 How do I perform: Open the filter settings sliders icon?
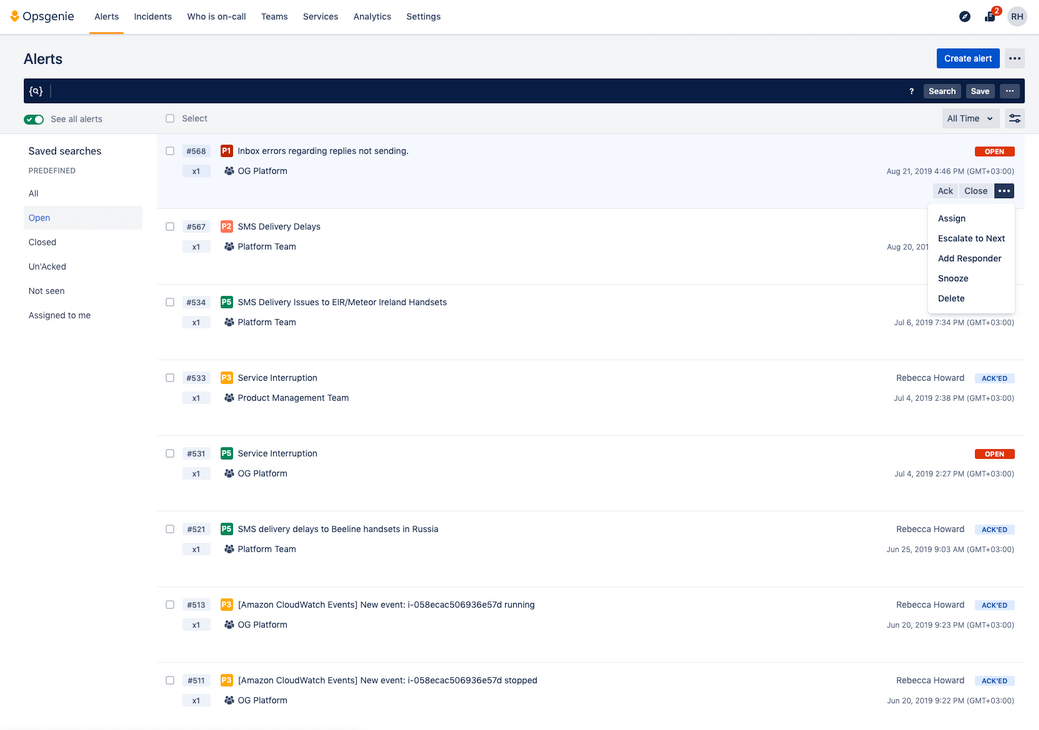point(1014,119)
